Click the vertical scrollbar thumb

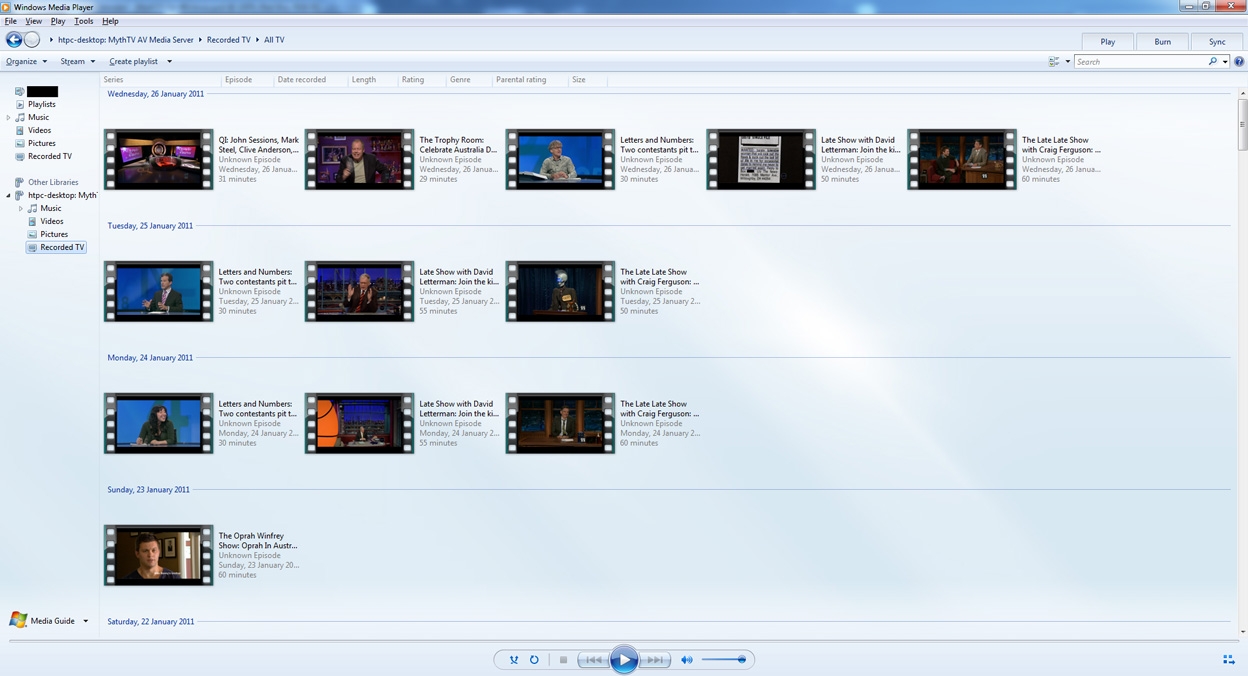(1243, 124)
